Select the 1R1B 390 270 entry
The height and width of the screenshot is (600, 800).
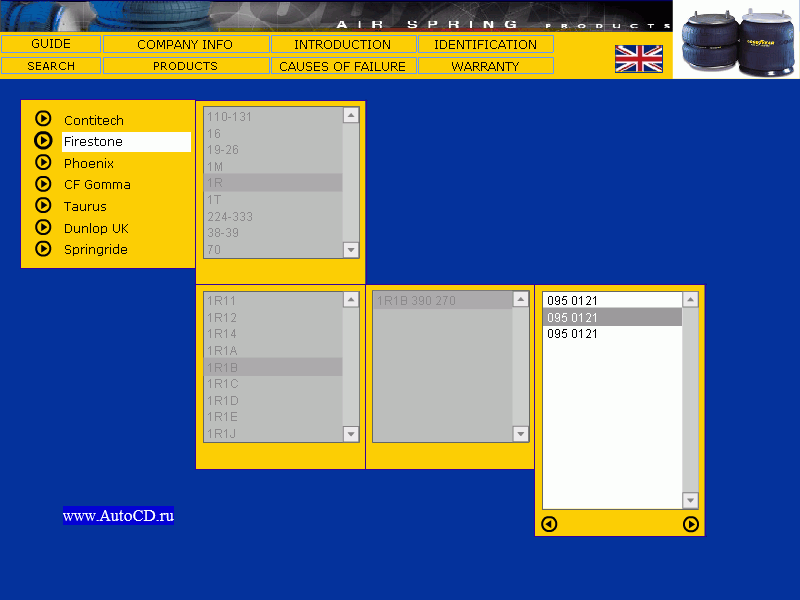click(x=443, y=301)
